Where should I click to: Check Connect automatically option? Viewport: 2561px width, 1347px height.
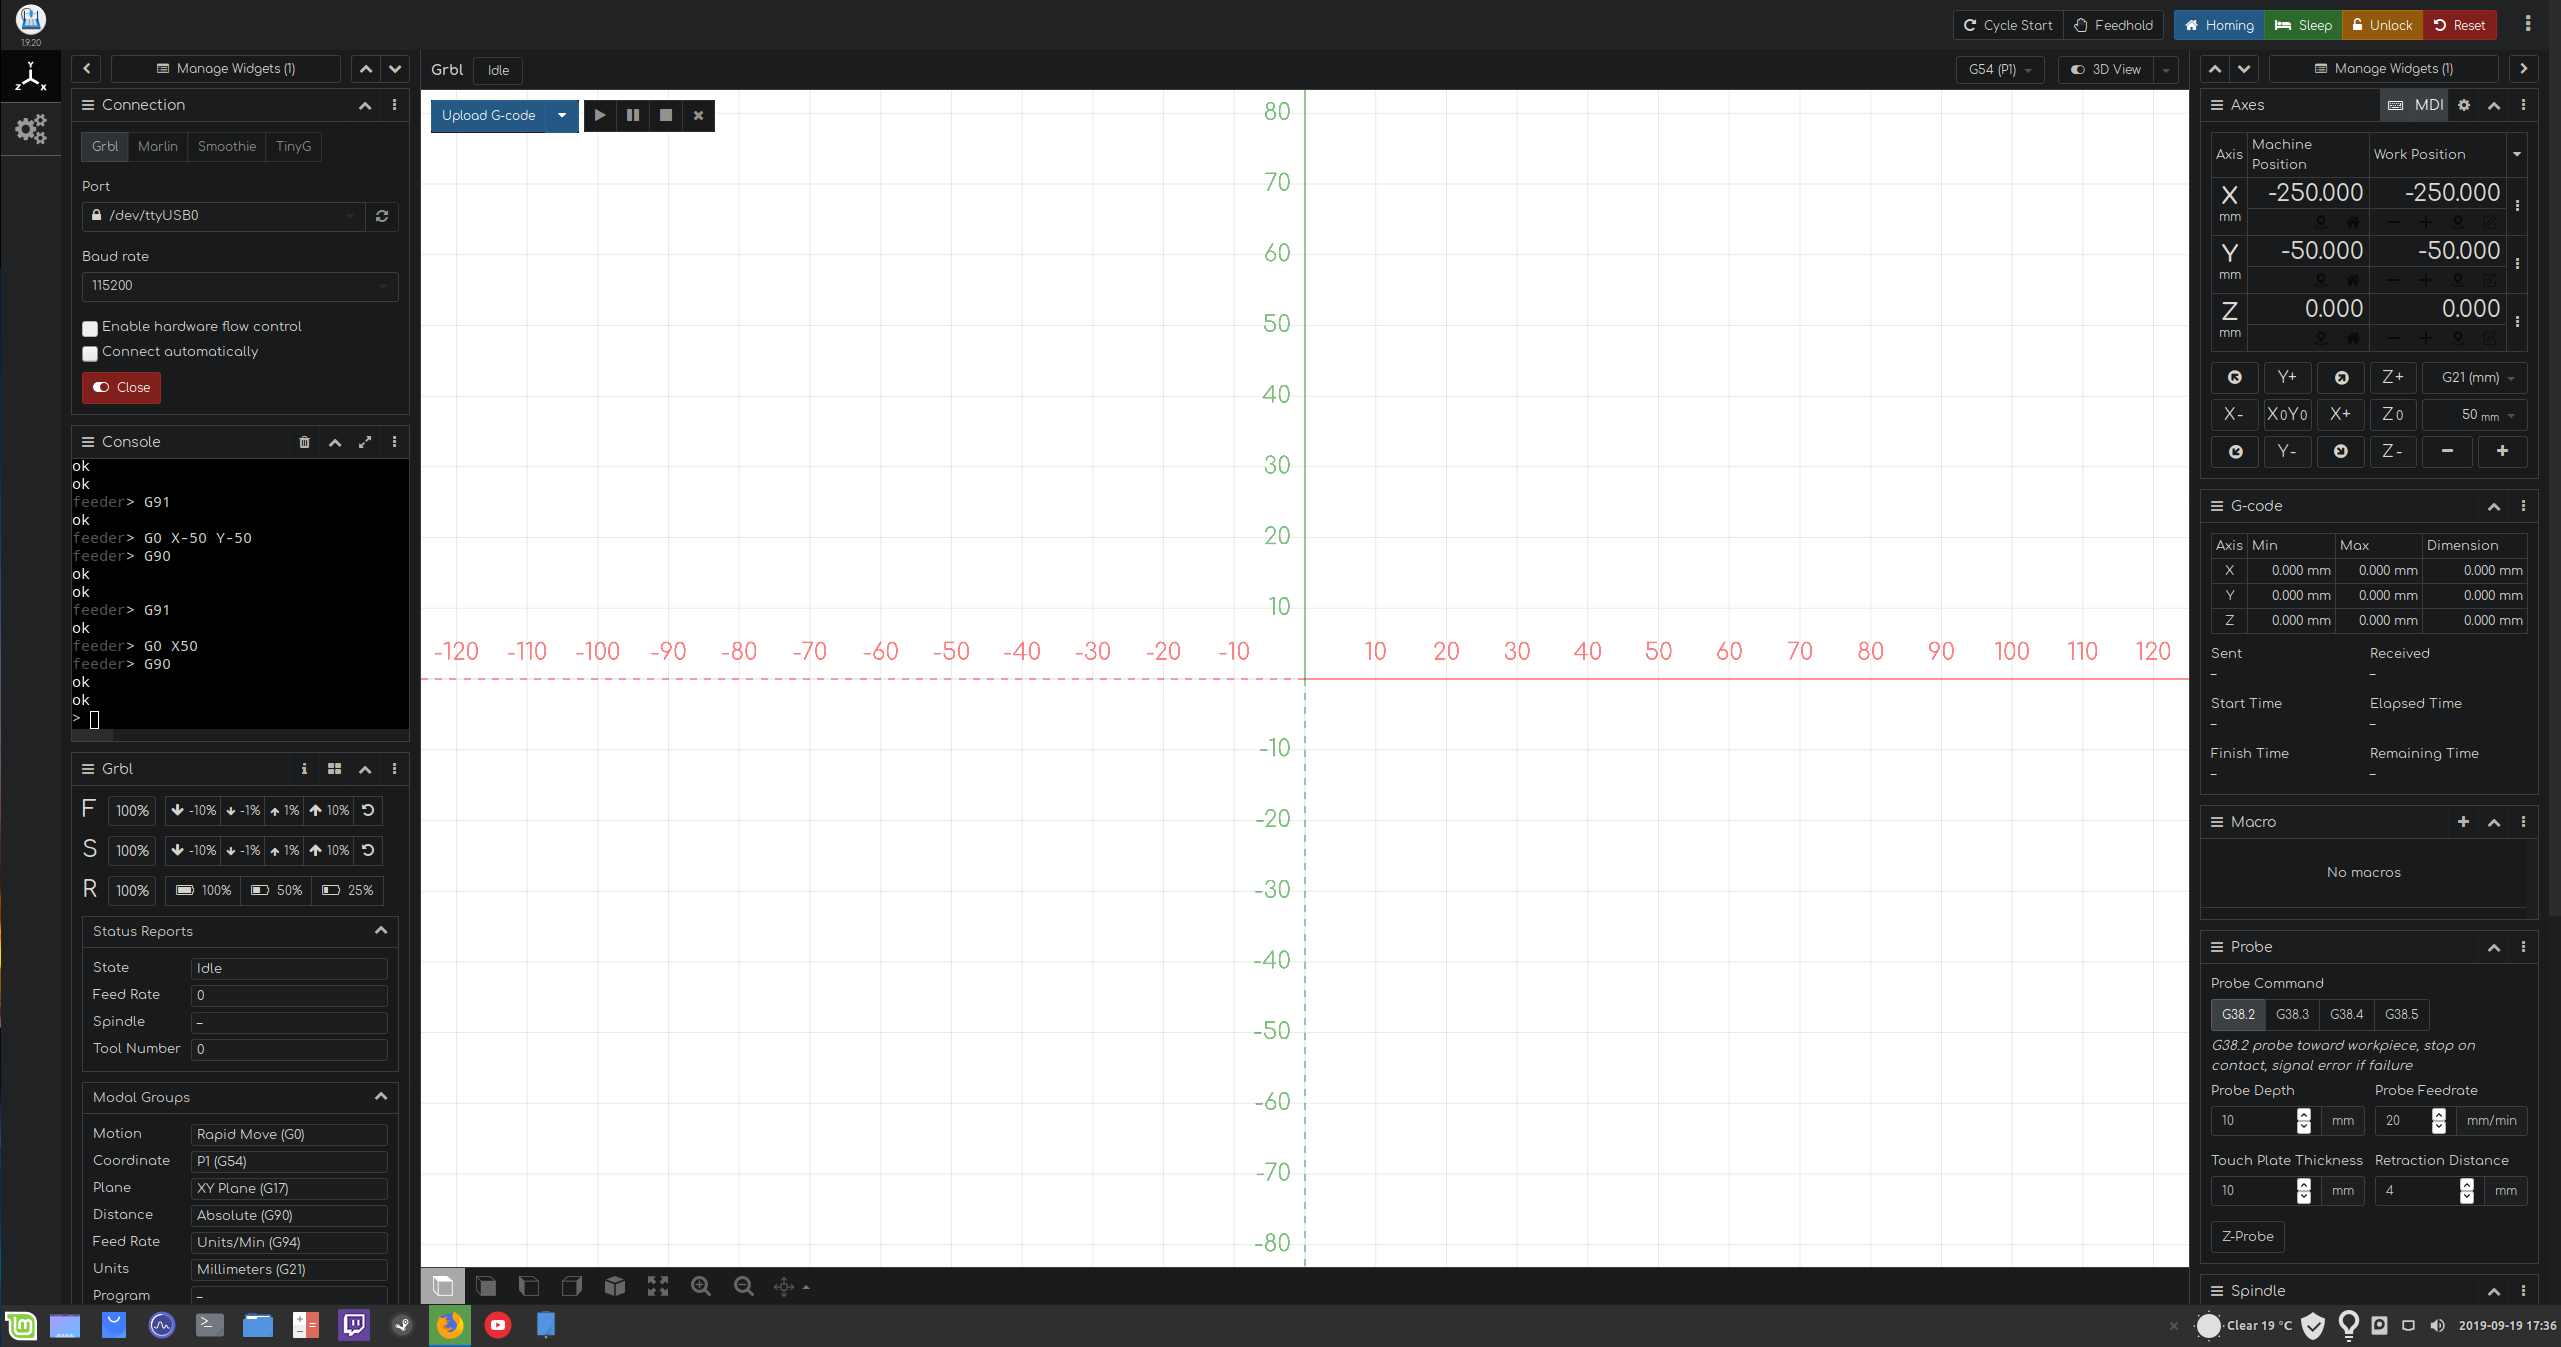click(x=90, y=353)
